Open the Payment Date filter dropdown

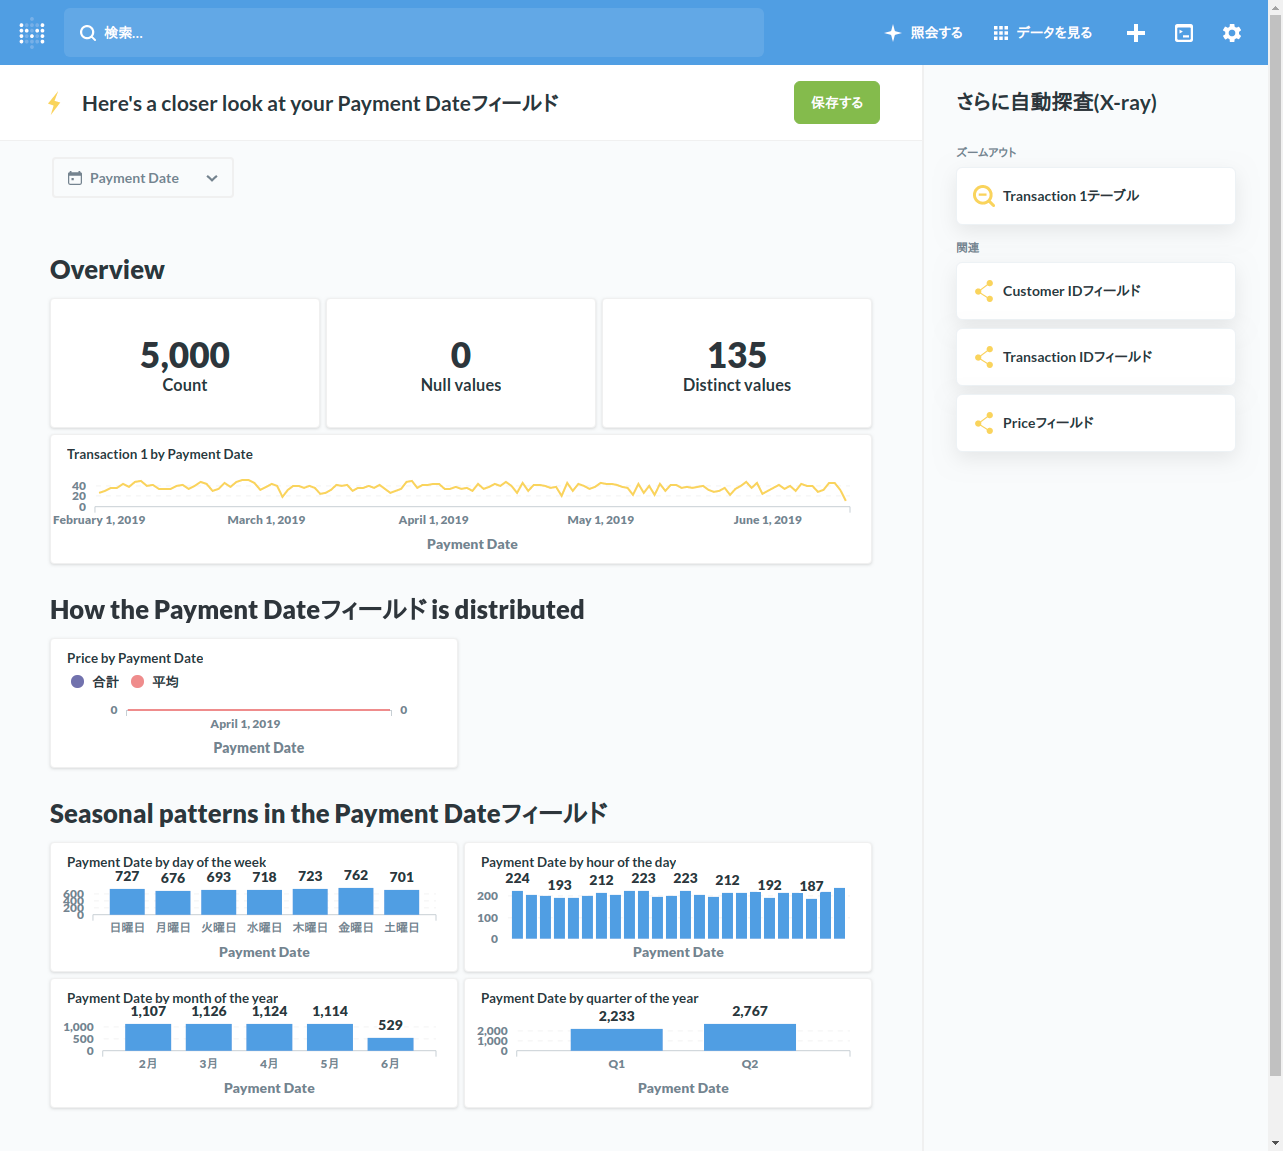143,178
